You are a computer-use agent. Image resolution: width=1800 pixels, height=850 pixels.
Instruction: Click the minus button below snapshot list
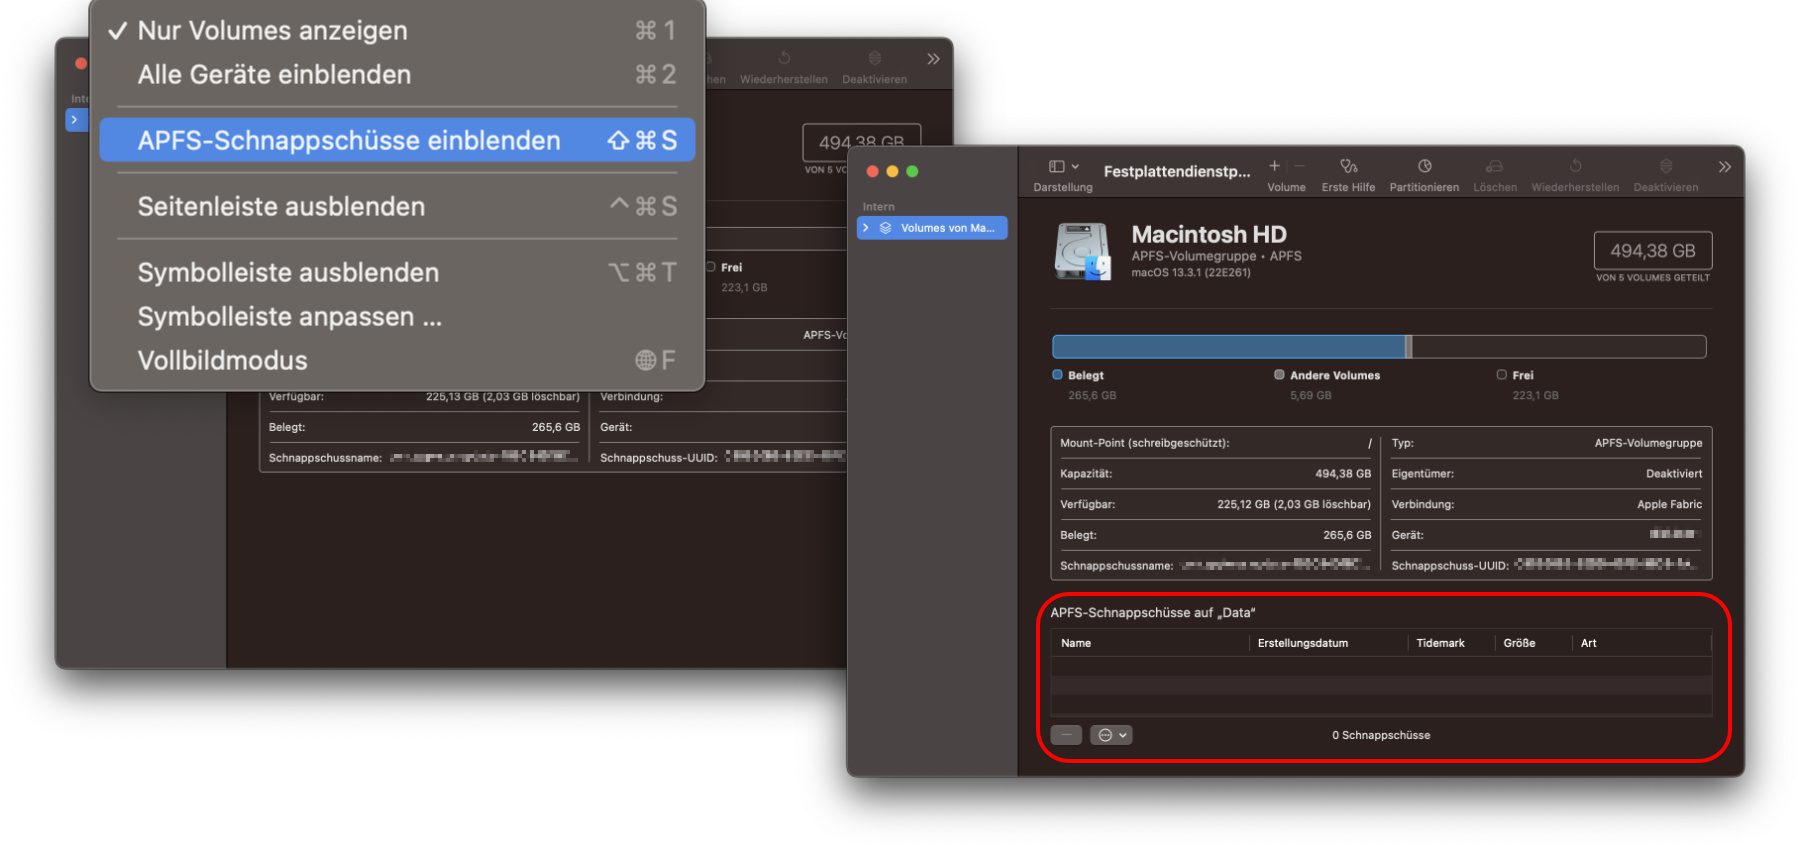(1066, 735)
